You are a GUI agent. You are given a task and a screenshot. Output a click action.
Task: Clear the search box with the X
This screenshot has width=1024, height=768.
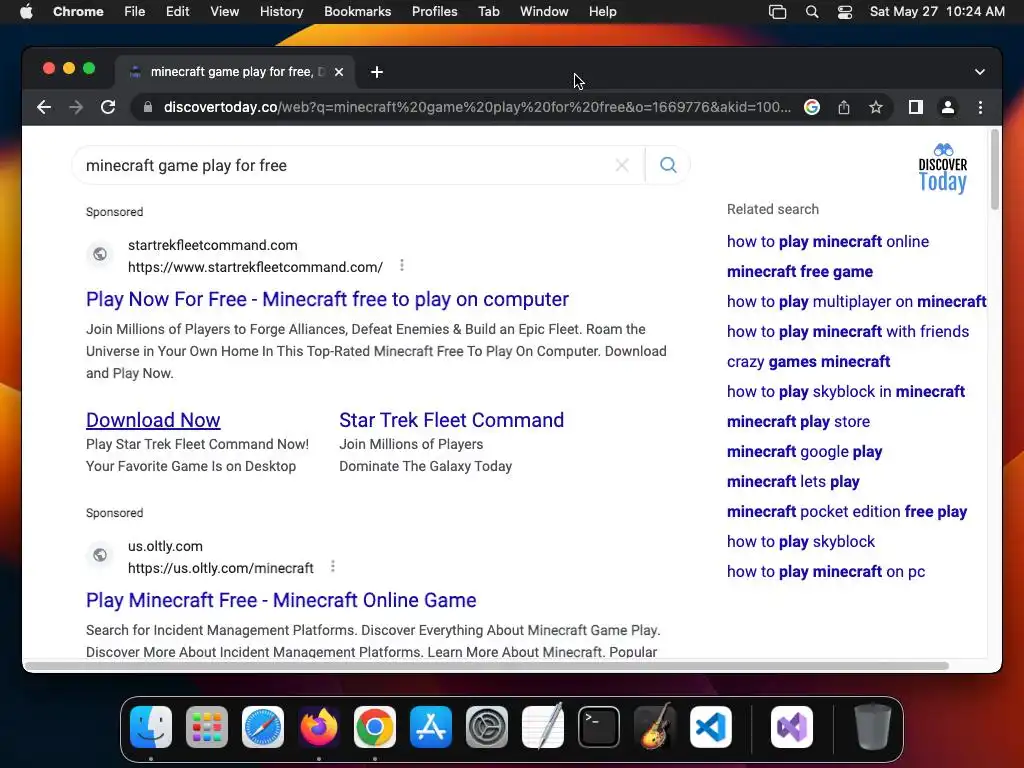[x=622, y=165]
